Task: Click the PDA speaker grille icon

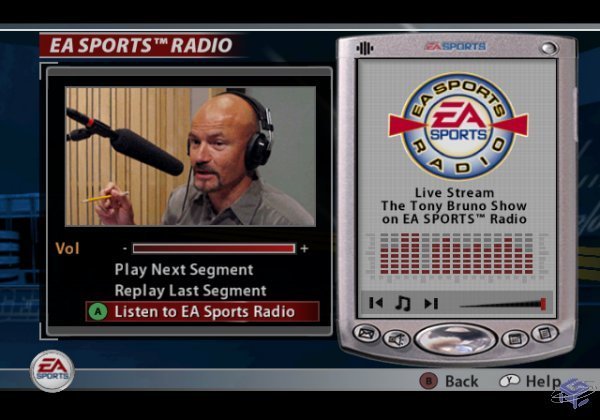Action: 365,48
